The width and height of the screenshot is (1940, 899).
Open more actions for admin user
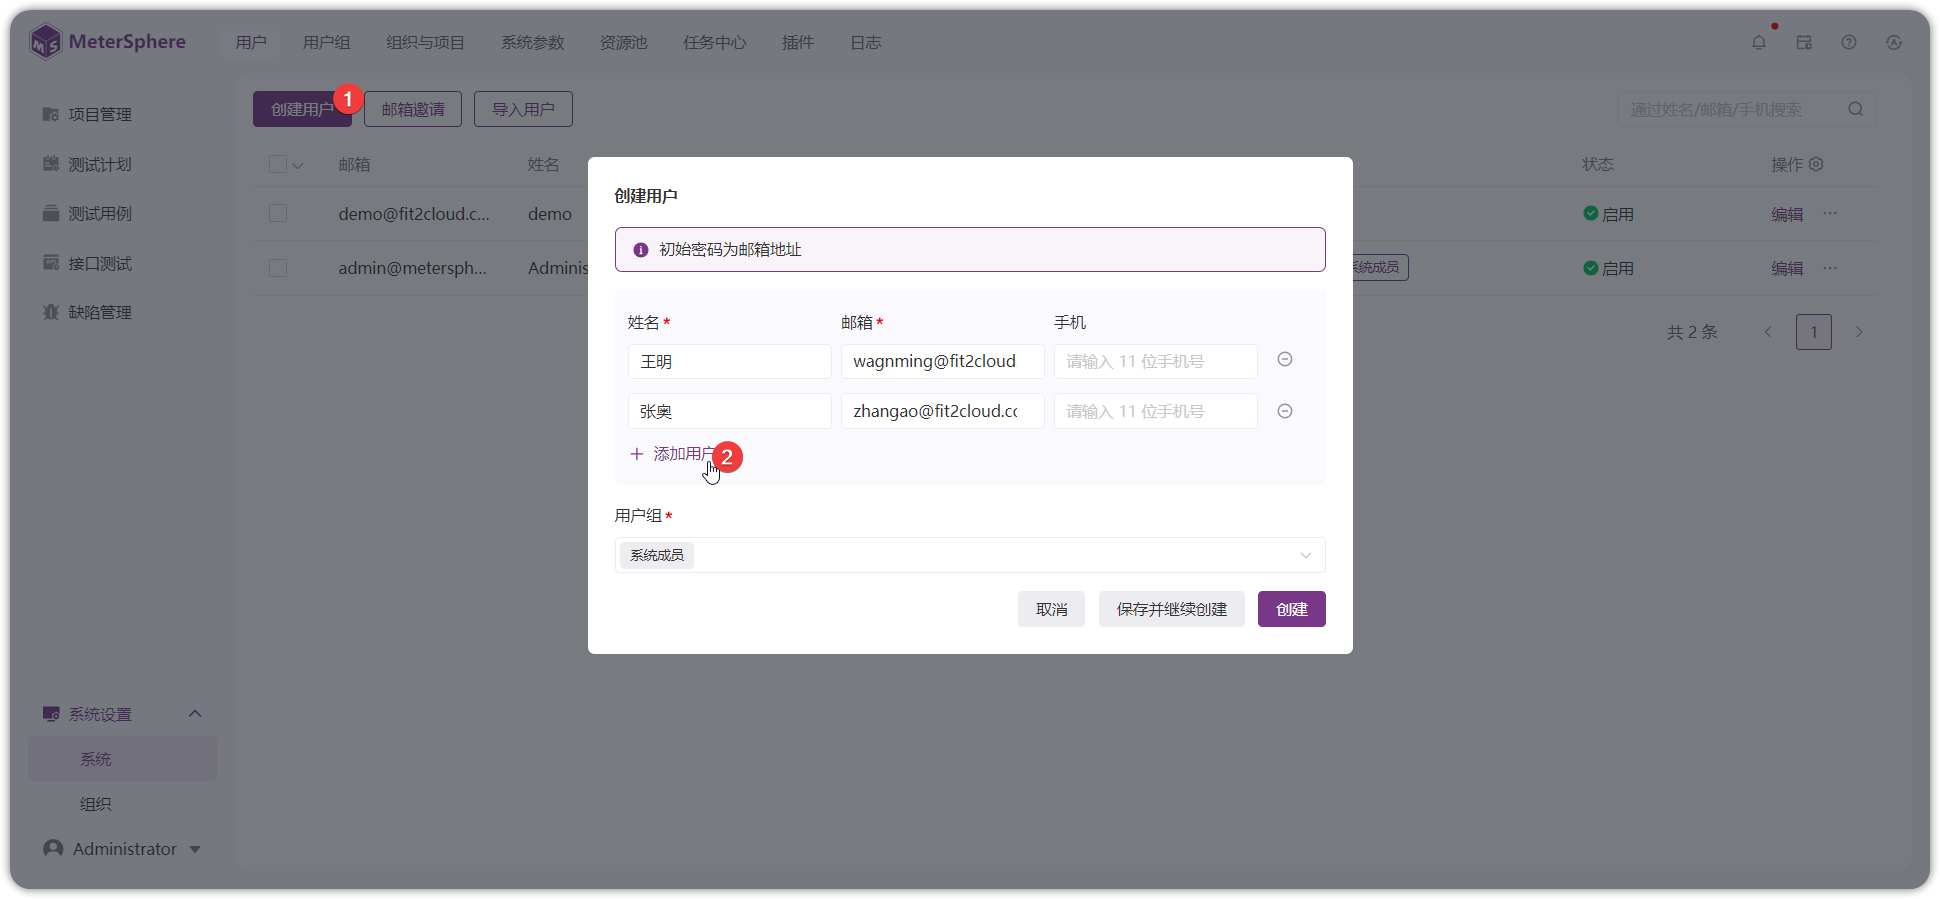1830,267
